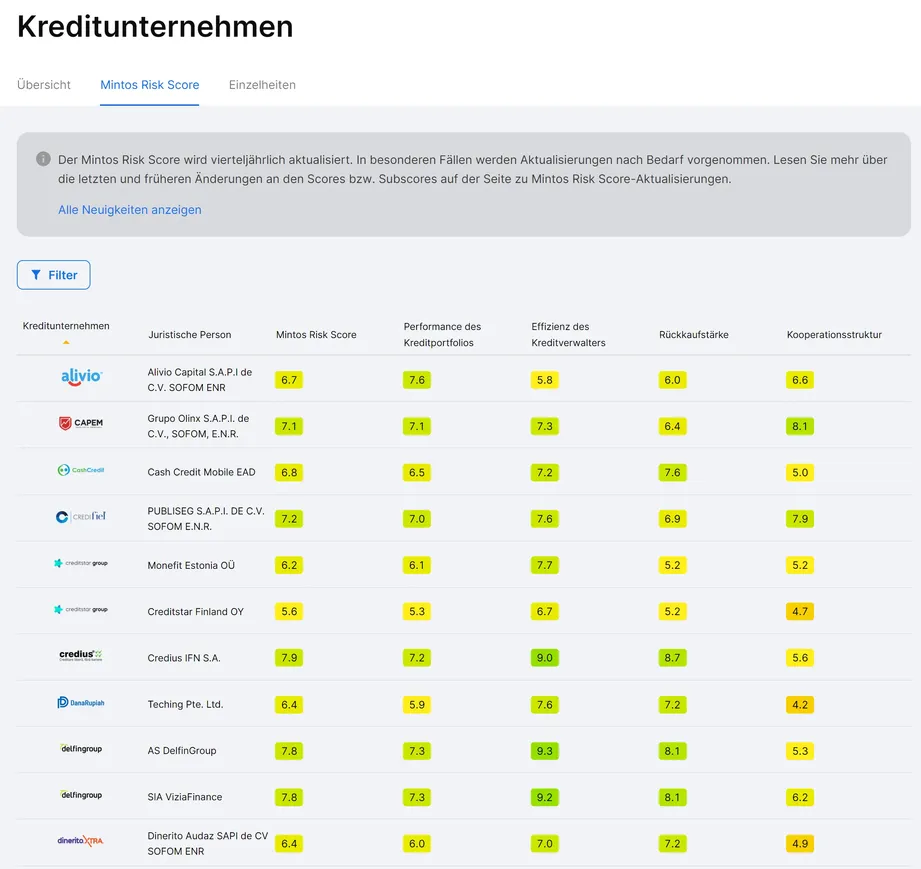Click the info icon in the notice banner
Image resolution: width=921 pixels, height=869 pixels.
click(43, 159)
